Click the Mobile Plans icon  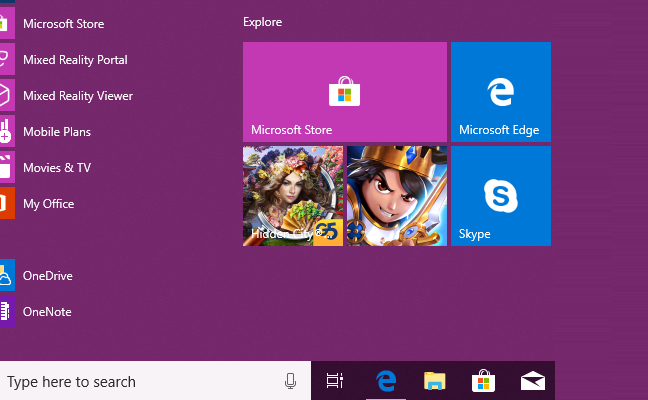(7, 131)
